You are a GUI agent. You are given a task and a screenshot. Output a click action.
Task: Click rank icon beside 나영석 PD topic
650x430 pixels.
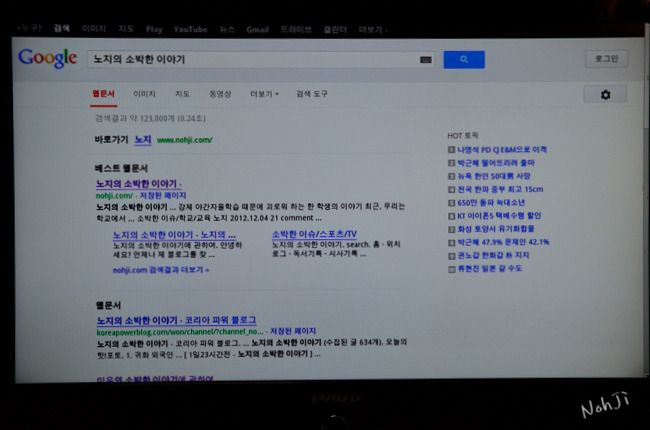coord(452,150)
